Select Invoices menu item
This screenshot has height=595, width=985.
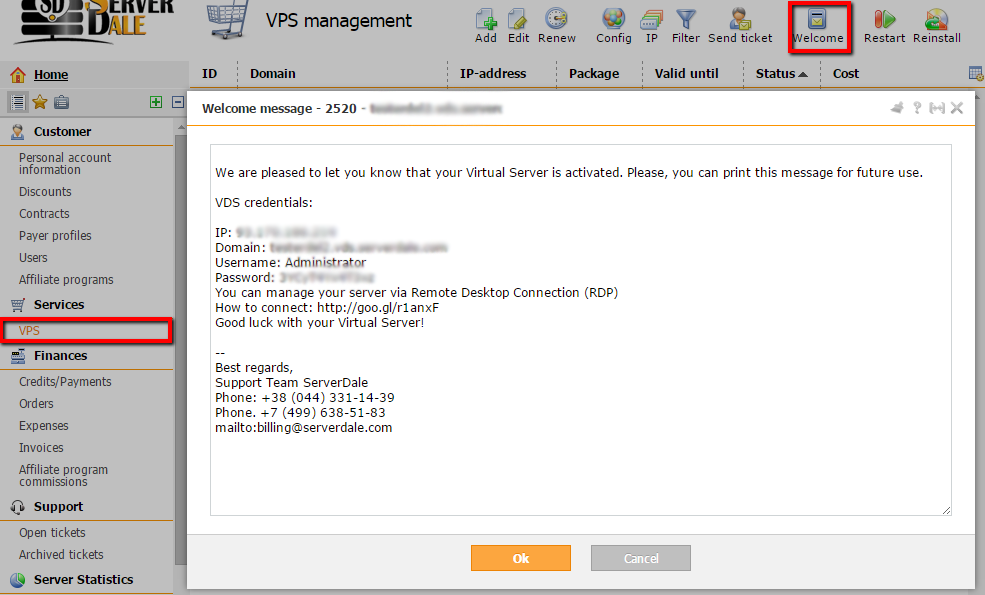tap(41, 447)
